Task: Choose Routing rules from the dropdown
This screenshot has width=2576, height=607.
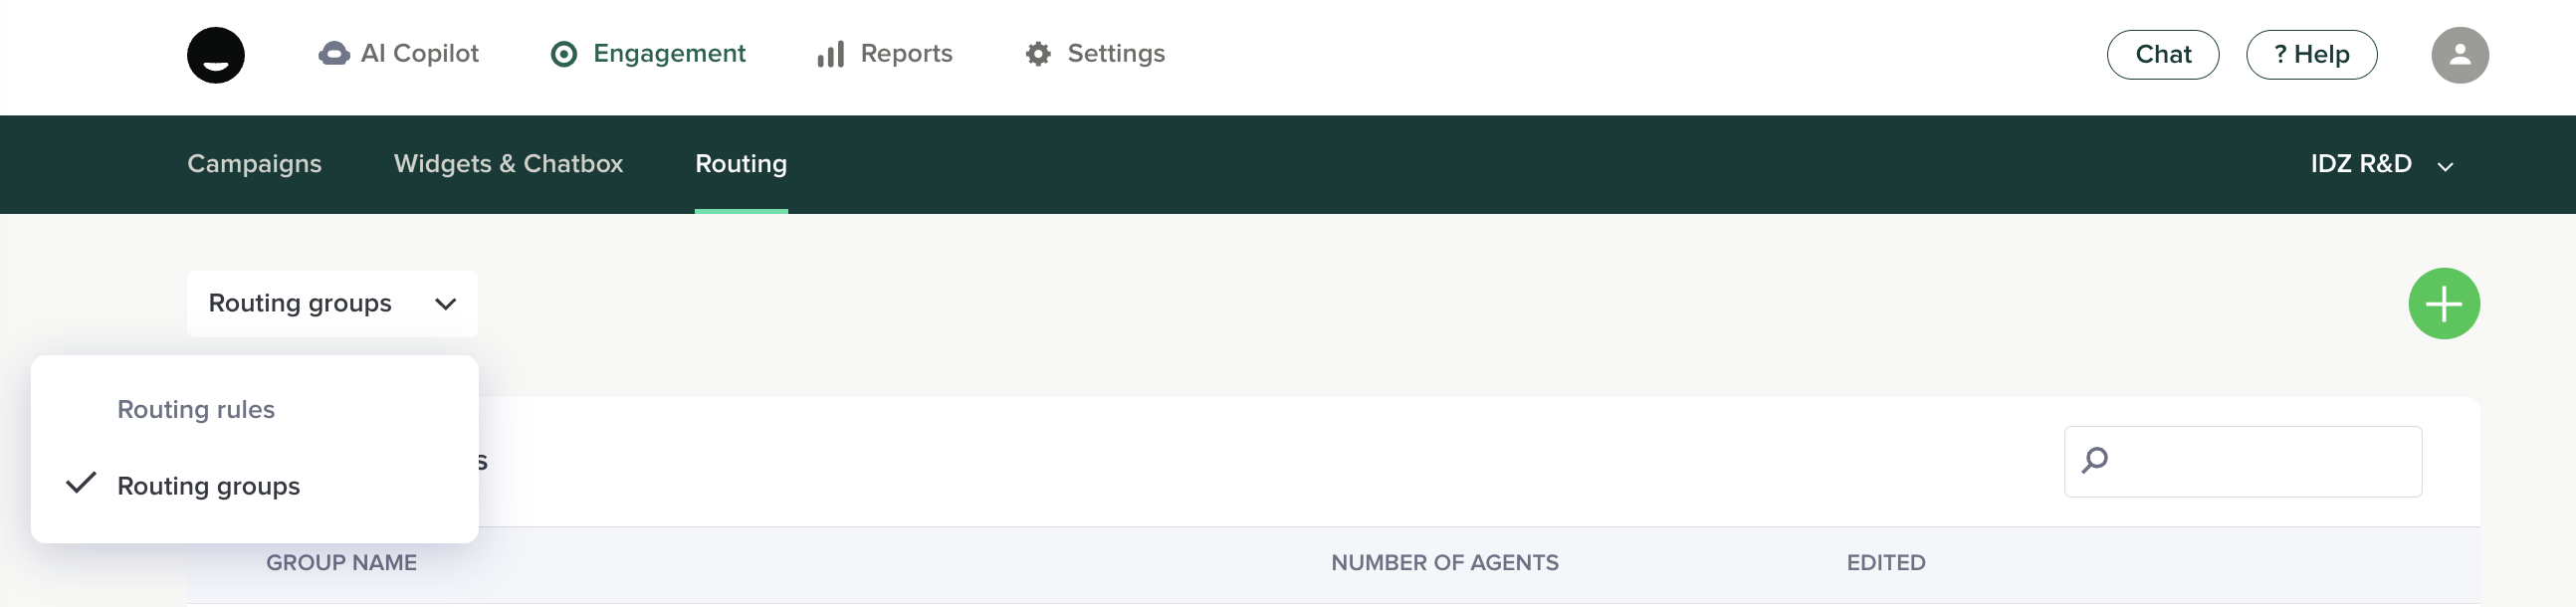Action: click(x=196, y=410)
